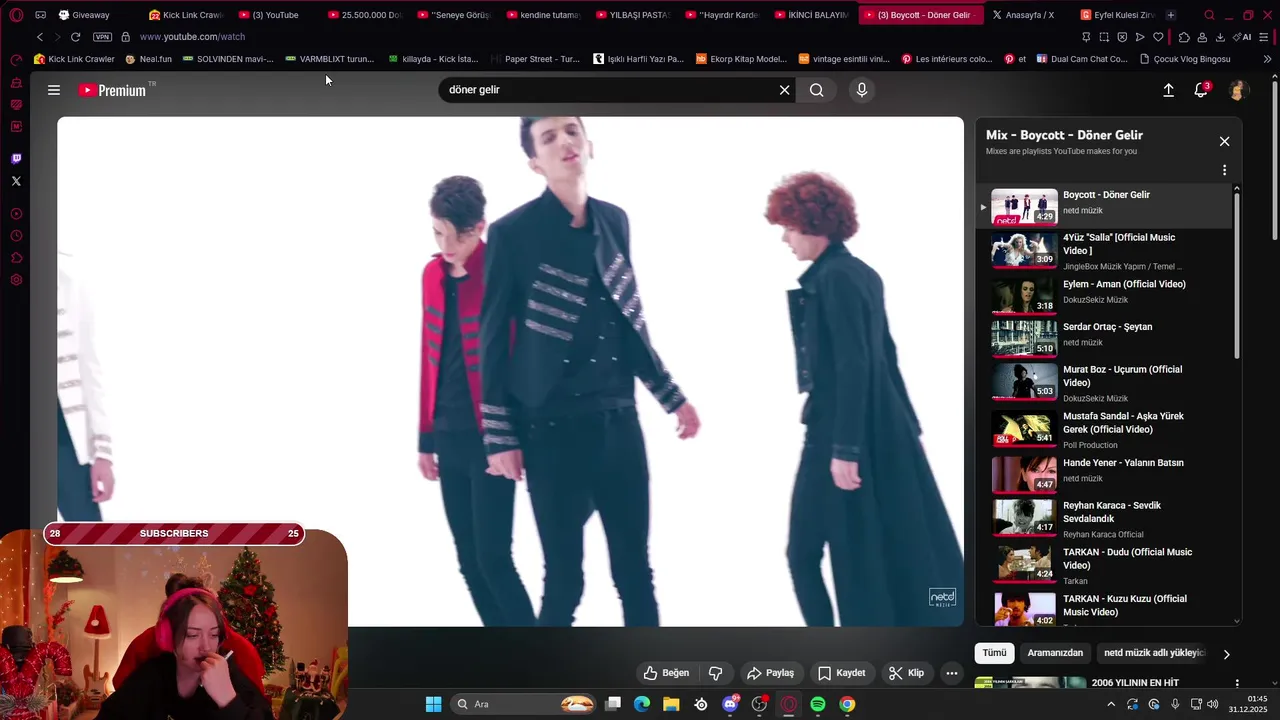This screenshot has width=1280, height=720.
Task: Open File Explorer from the taskbar
Action: pyautogui.click(x=671, y=704)
